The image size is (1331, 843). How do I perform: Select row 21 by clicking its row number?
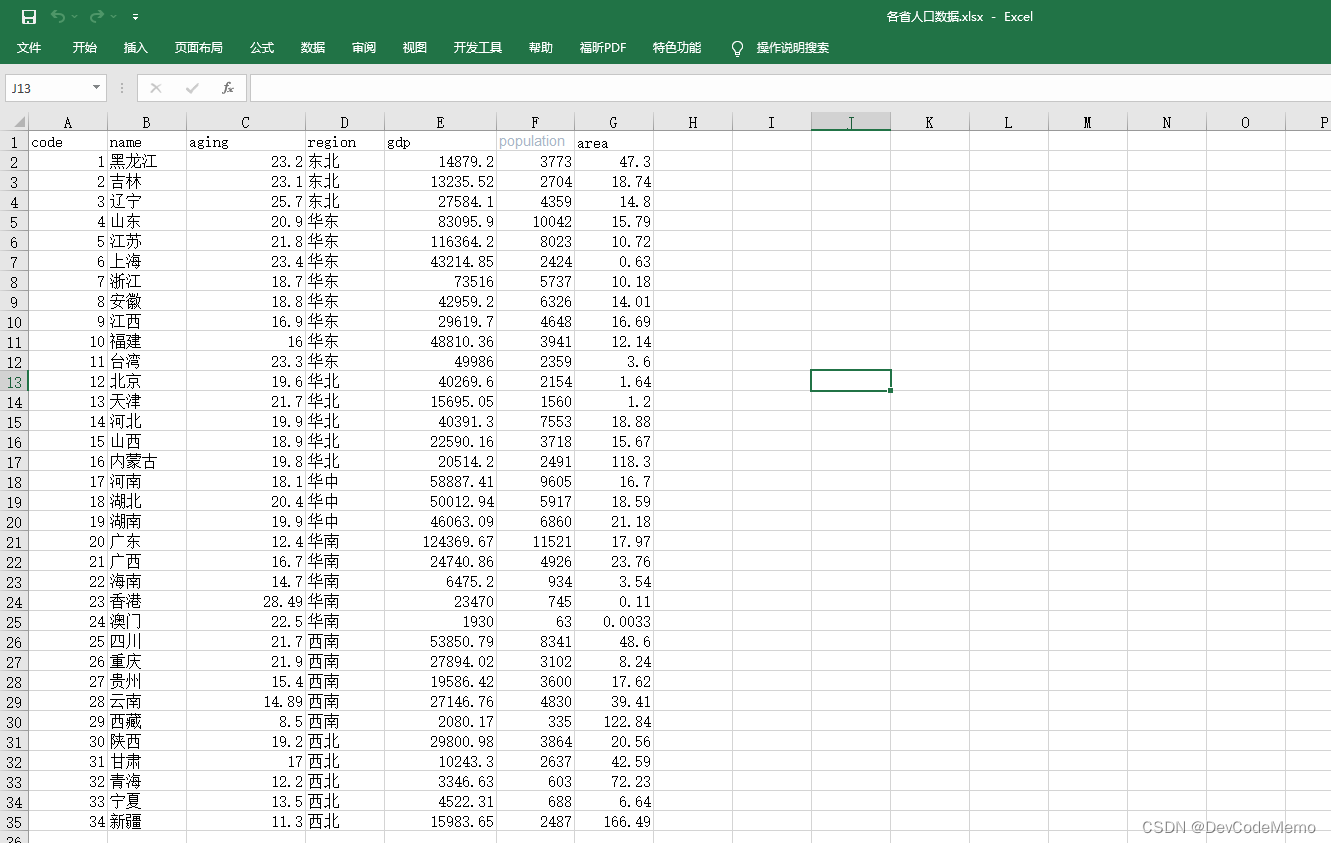pos(16,541)
